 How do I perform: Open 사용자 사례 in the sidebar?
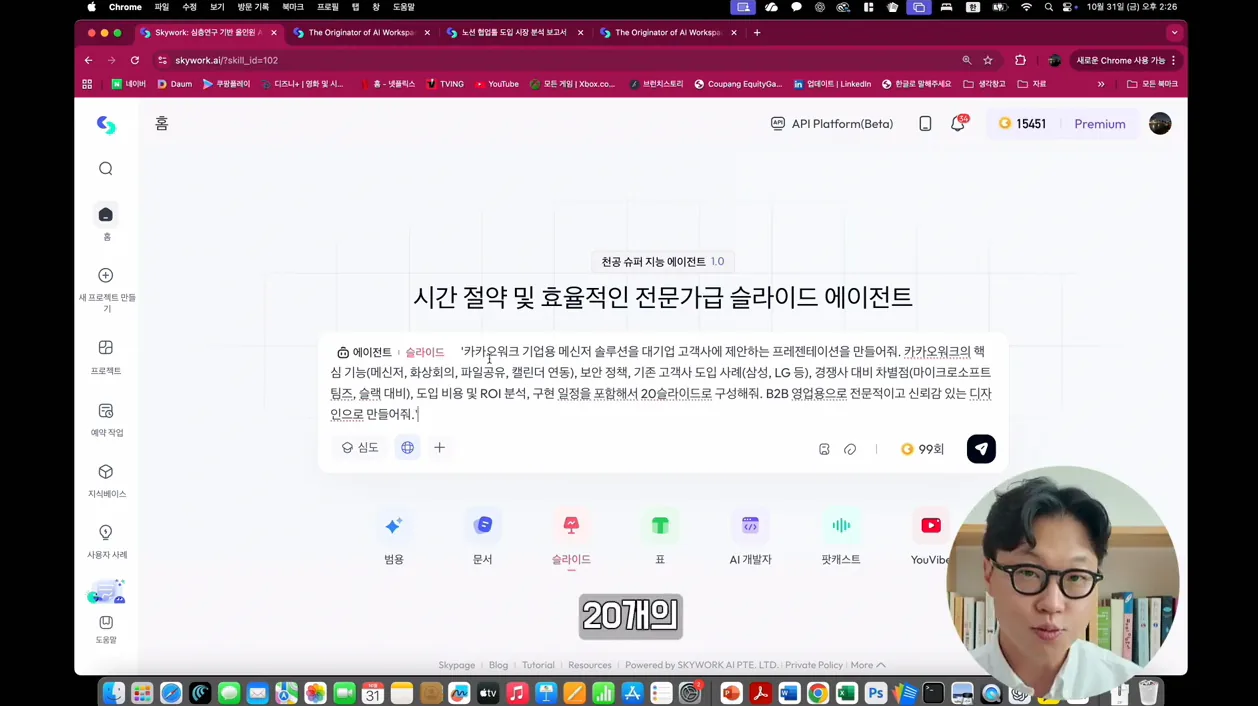(x=106, y=542)
